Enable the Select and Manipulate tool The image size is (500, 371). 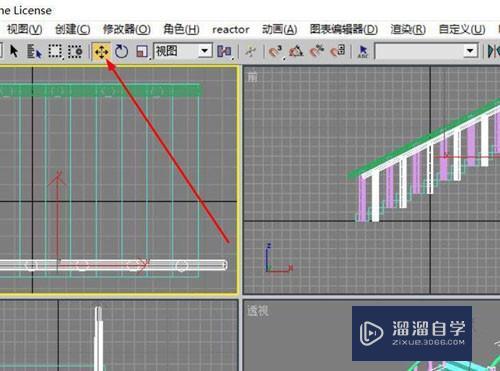pyautogui.click(x=250, y=52)
